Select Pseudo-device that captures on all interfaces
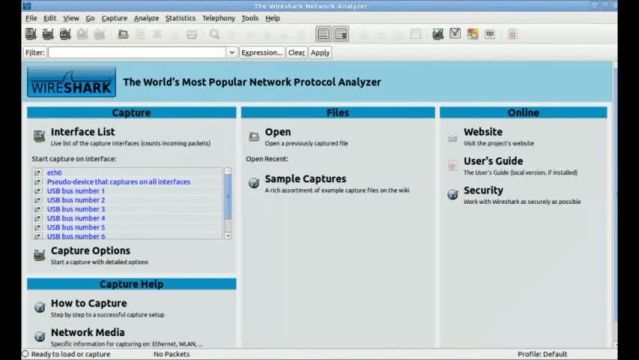The width and height of the screenshot is (639, 360). click(x=119, y=181)
